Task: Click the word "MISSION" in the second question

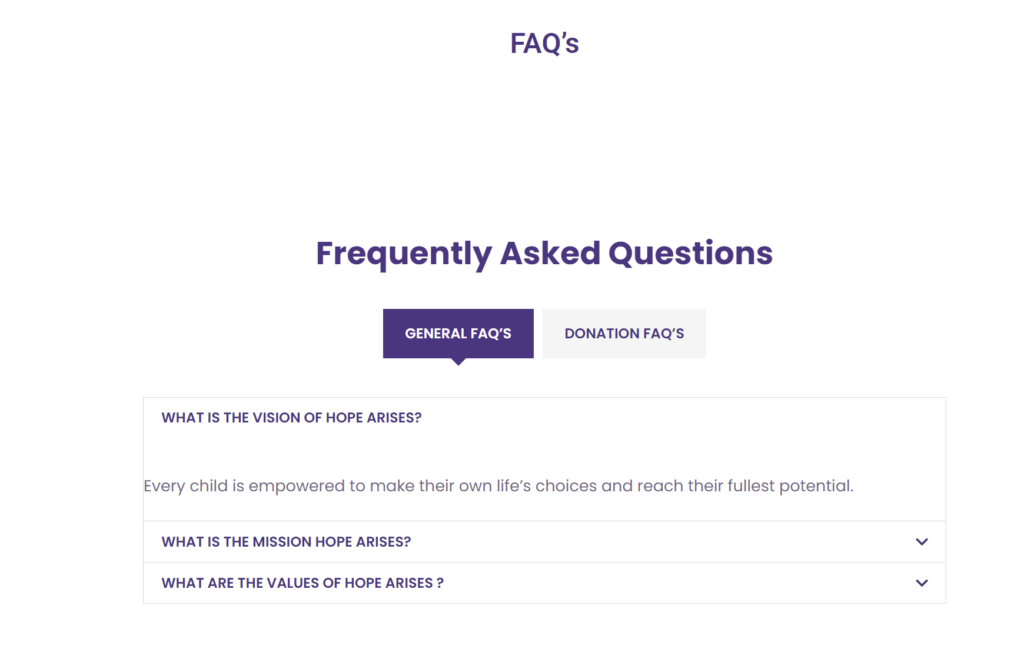Action: point(281,542)
